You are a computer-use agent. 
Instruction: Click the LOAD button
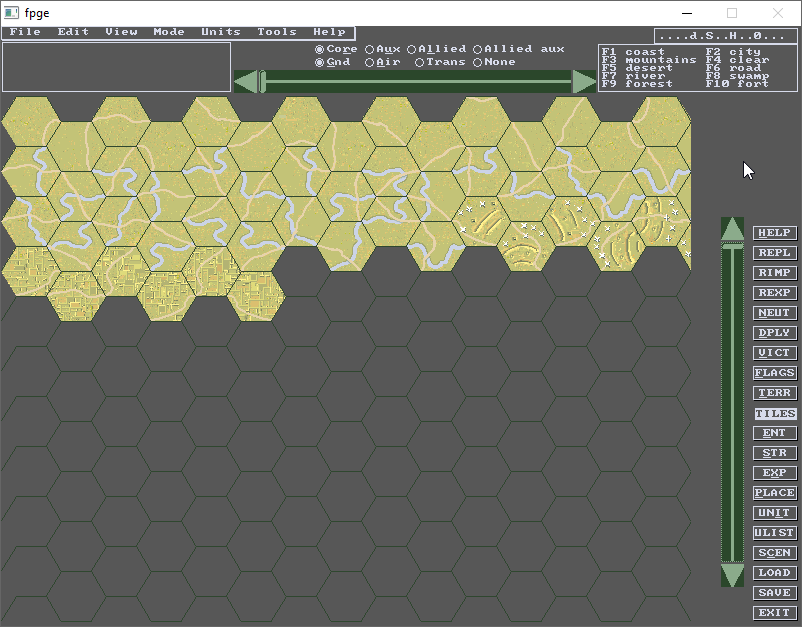pos(775,573)
